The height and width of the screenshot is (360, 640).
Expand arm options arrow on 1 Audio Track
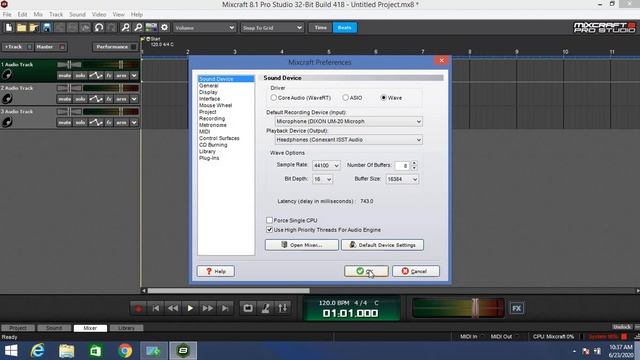134,76
